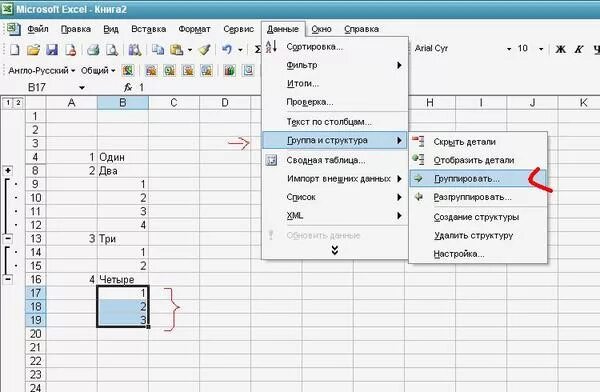This screenshot has width=600, height=392.
Task: Toggle italic with the К button
Action: [579, 49]
